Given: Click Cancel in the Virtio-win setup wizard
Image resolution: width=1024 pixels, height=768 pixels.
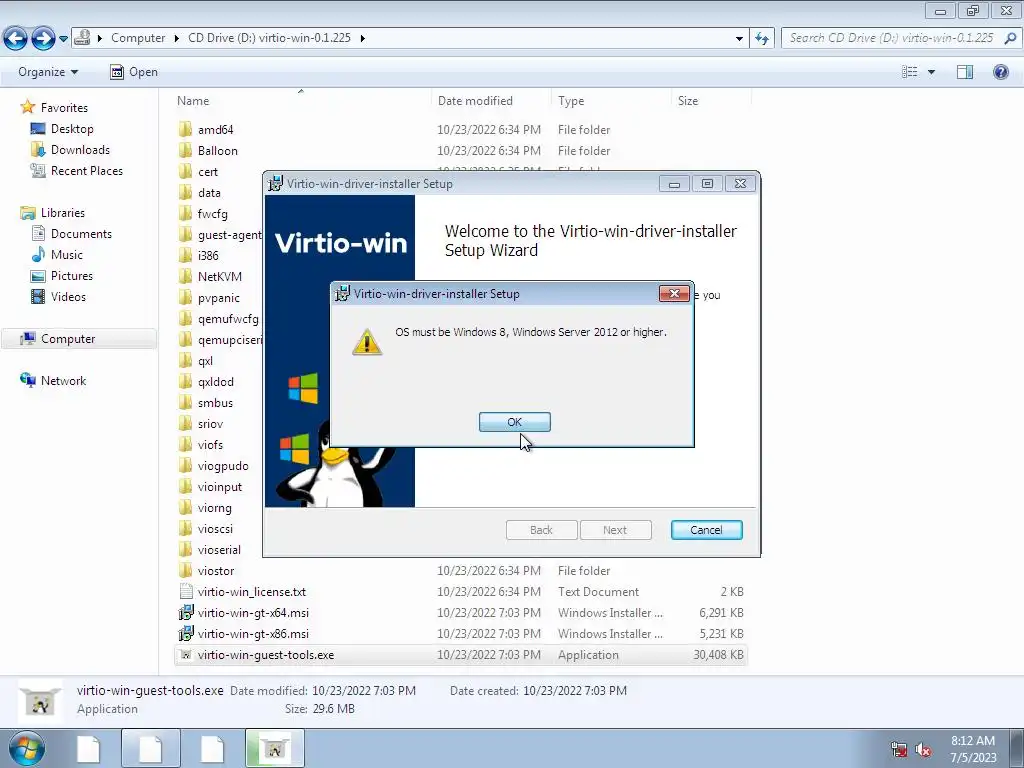Looking at the screenshot, I should point(707,530).
